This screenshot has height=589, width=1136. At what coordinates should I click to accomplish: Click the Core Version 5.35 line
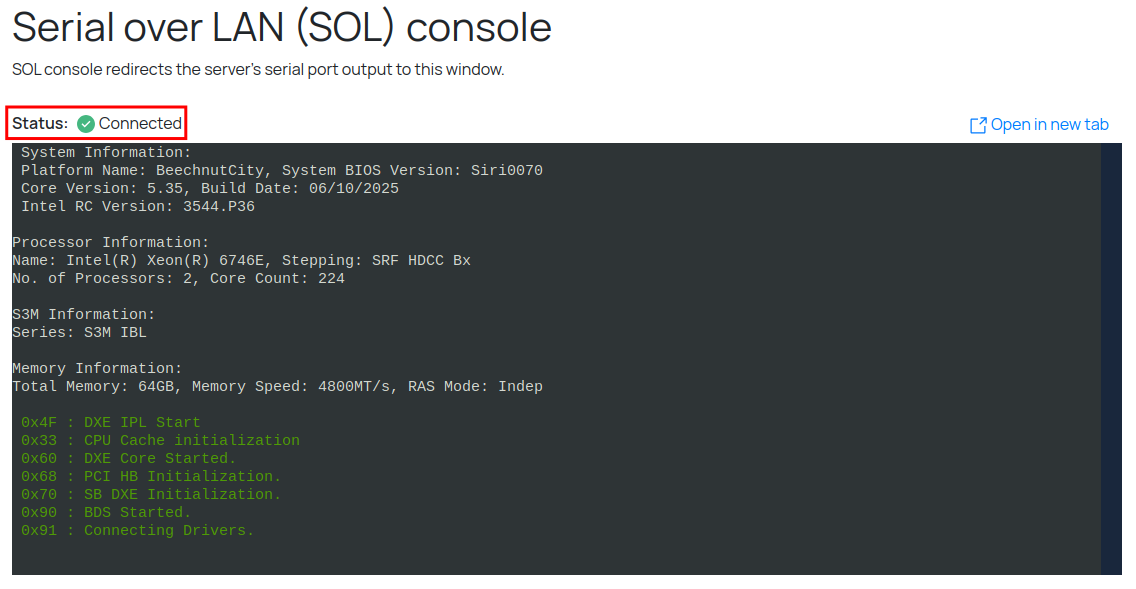coord(209,189)
